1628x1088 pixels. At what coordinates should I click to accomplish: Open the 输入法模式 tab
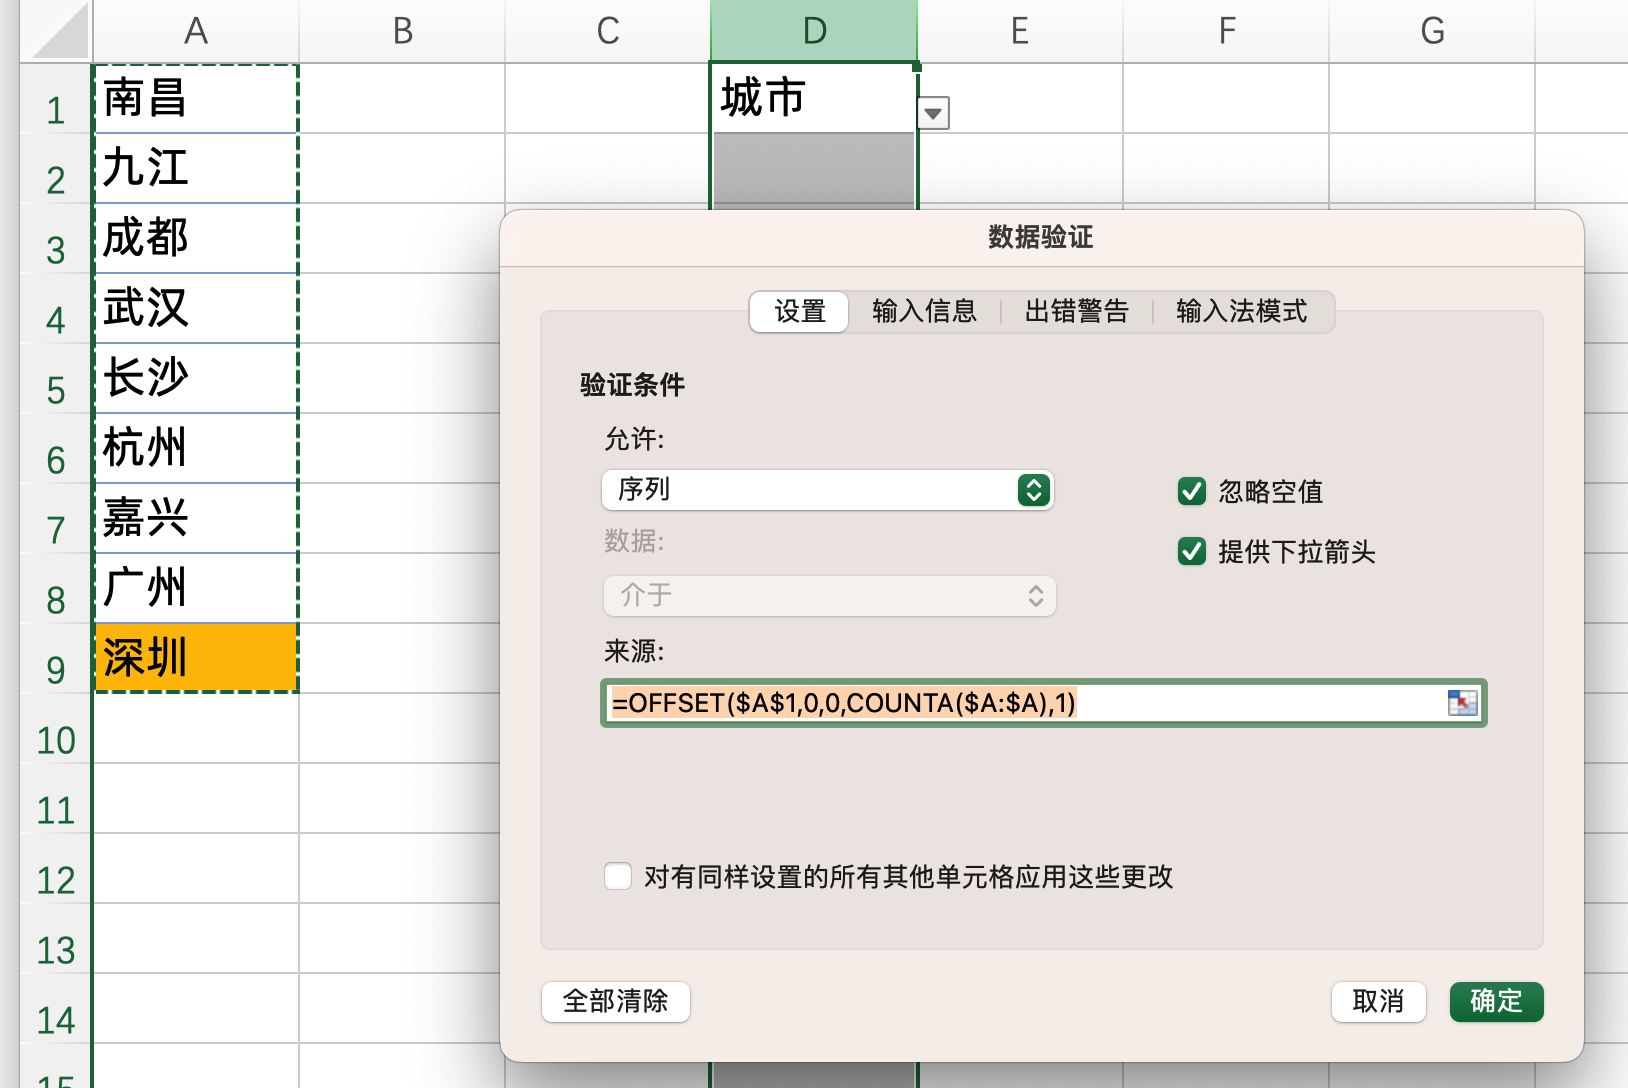1243,311
